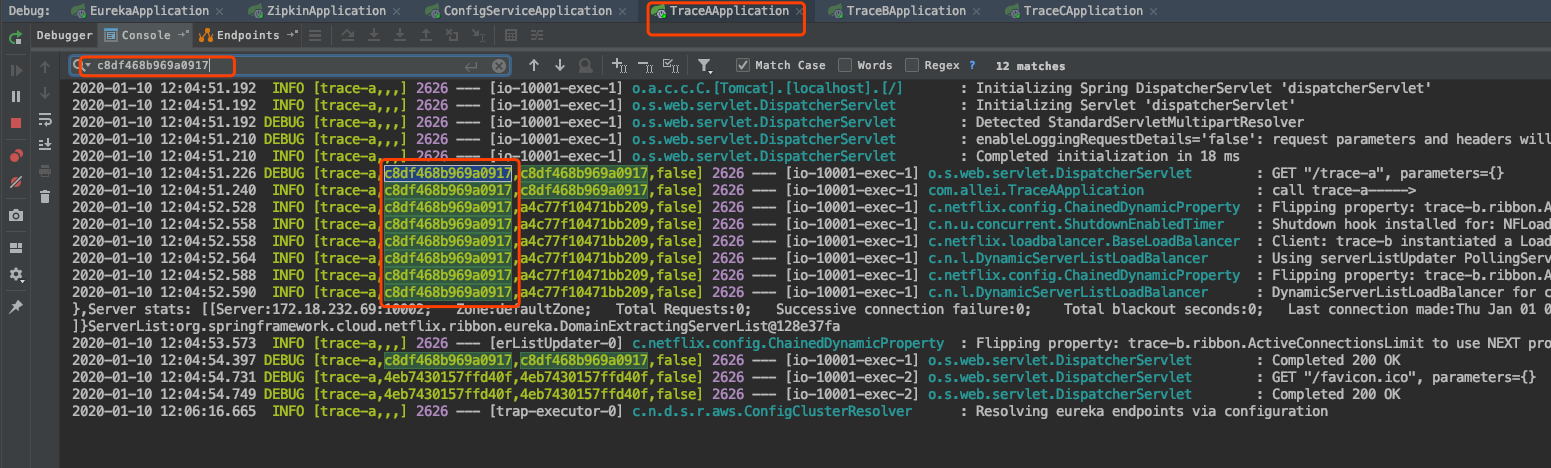Click Force Step Into icon
Screen dimensions: 1551x468
(x=400, y=36)
